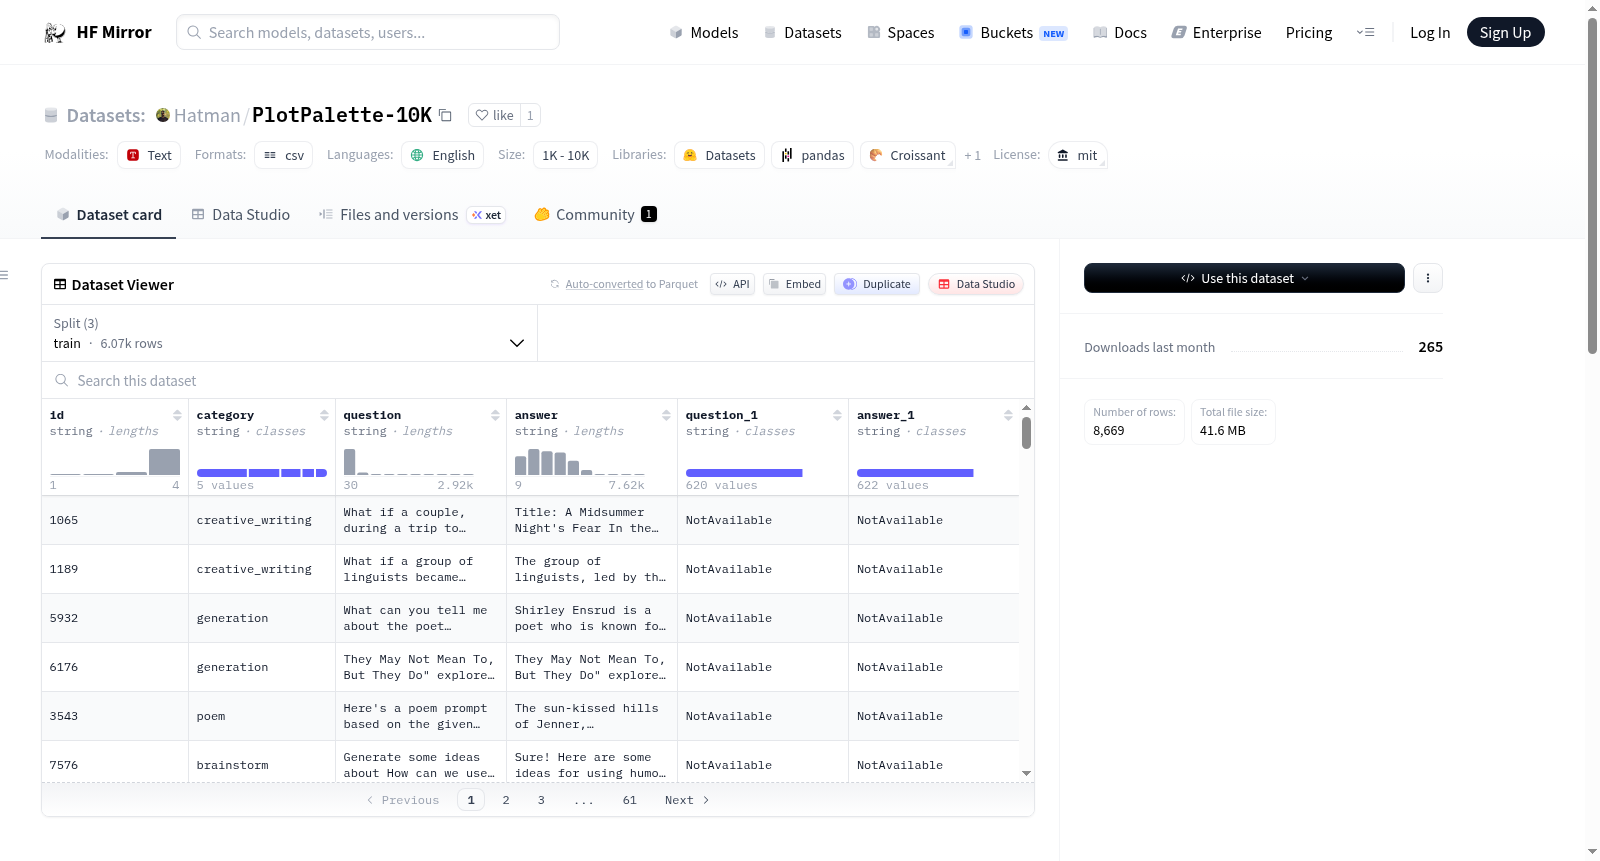Open the more options three-dot menu
The width and height of the screenshot is (1600, 861).
click(1428, 278)
